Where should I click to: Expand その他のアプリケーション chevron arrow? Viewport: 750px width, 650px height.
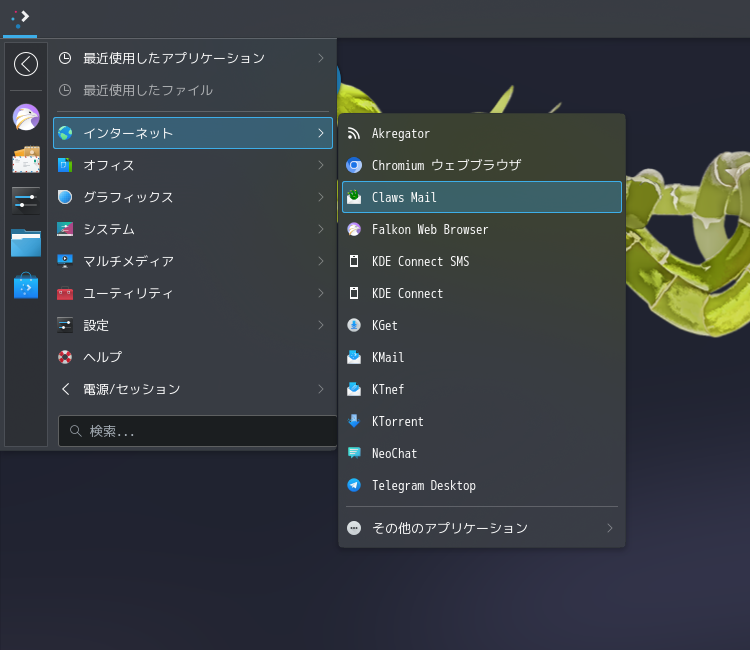tap(610, 528)
